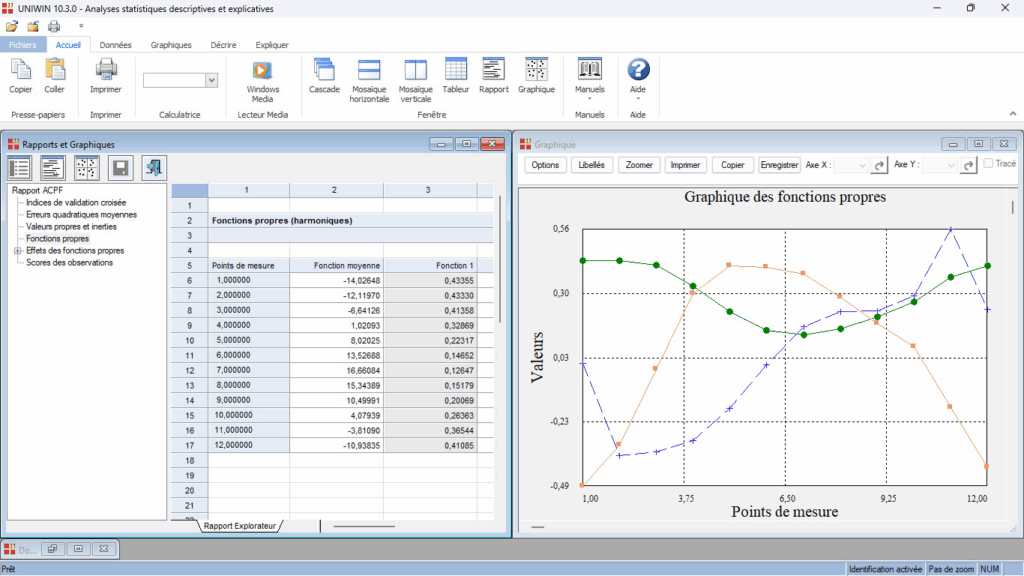
Task: Open the Graphique window from ribbon
Action: [x=536, y=69]
